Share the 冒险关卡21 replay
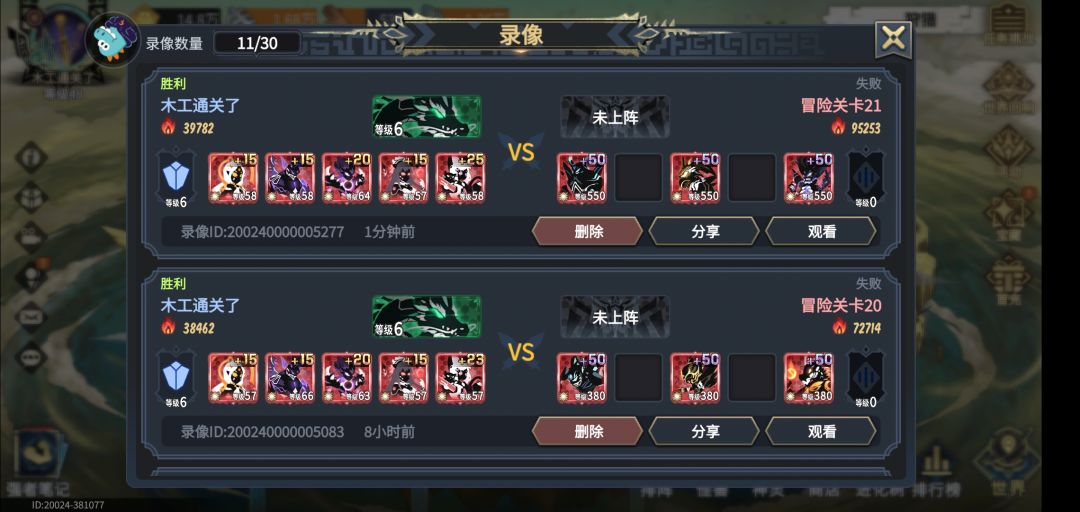This screenshot has width=1080, height=512. (704, 232)
